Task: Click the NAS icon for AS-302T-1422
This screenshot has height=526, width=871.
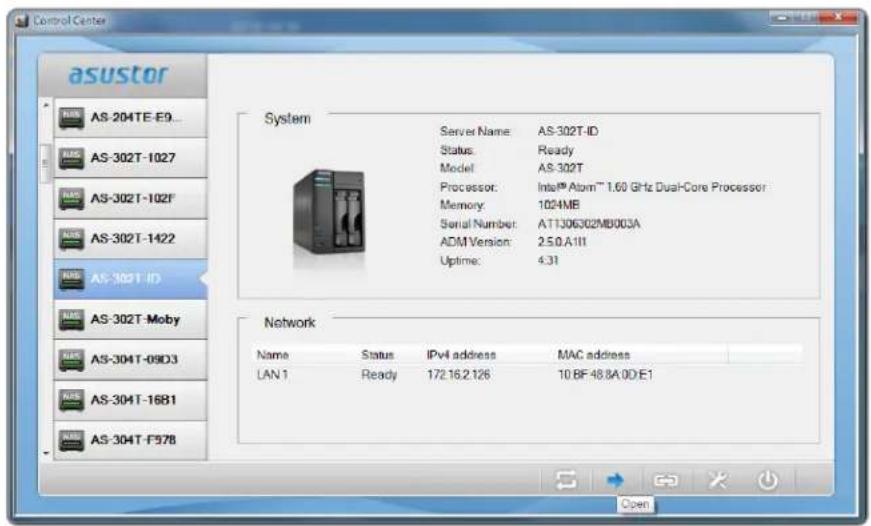Action: [71, 239]
